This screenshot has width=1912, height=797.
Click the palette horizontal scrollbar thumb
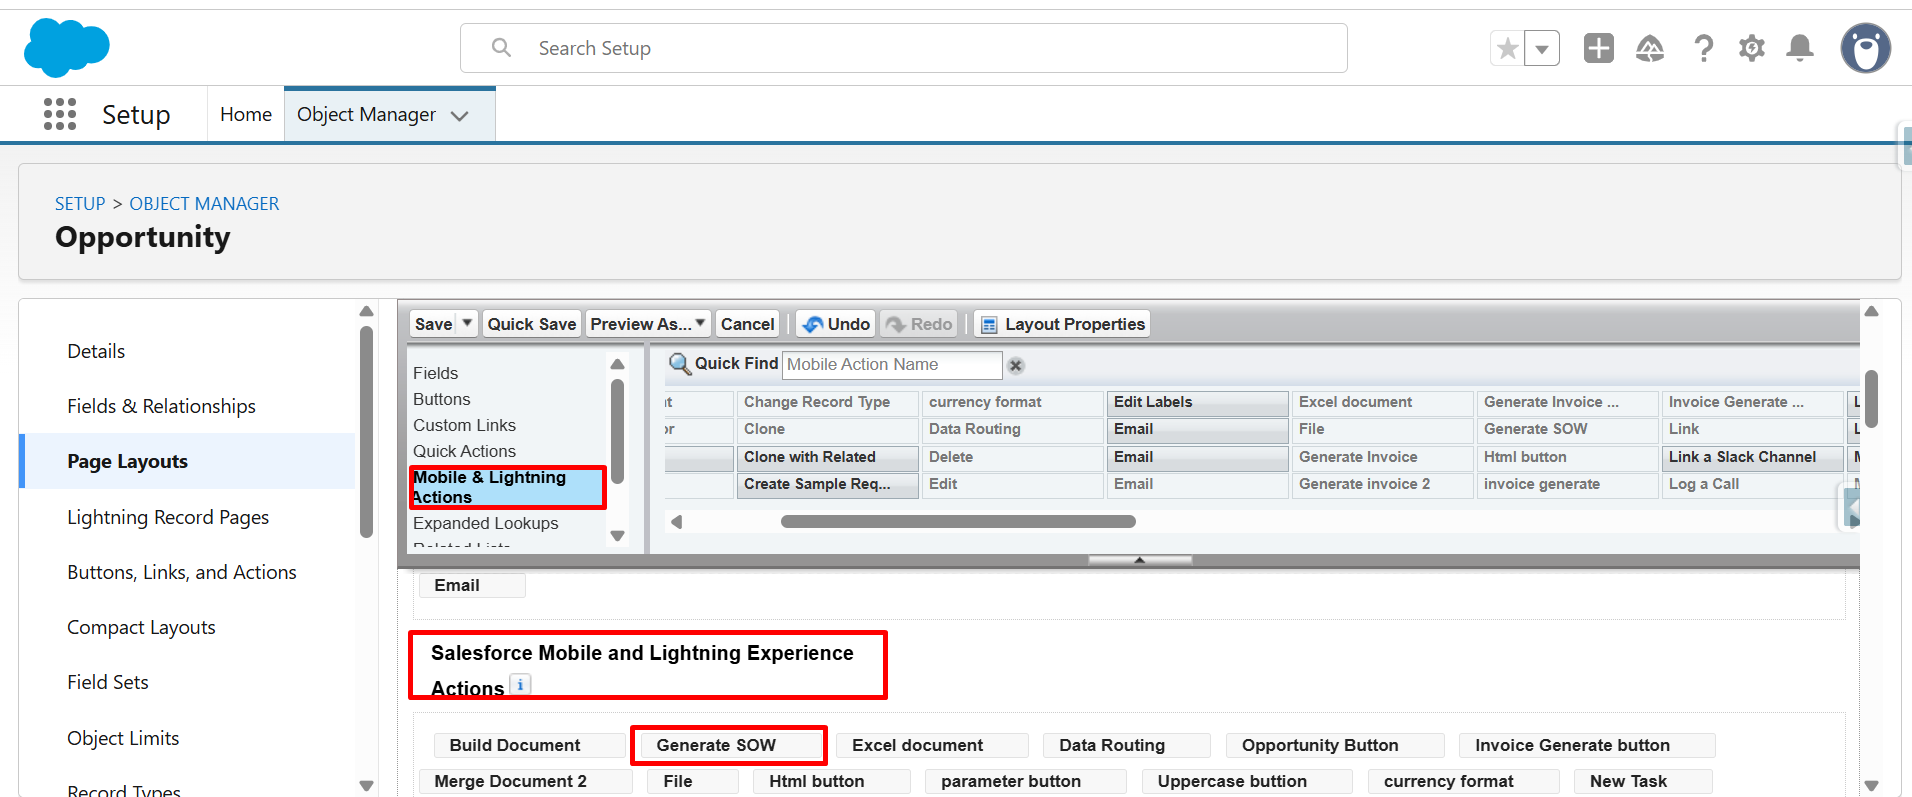(958, 521)
